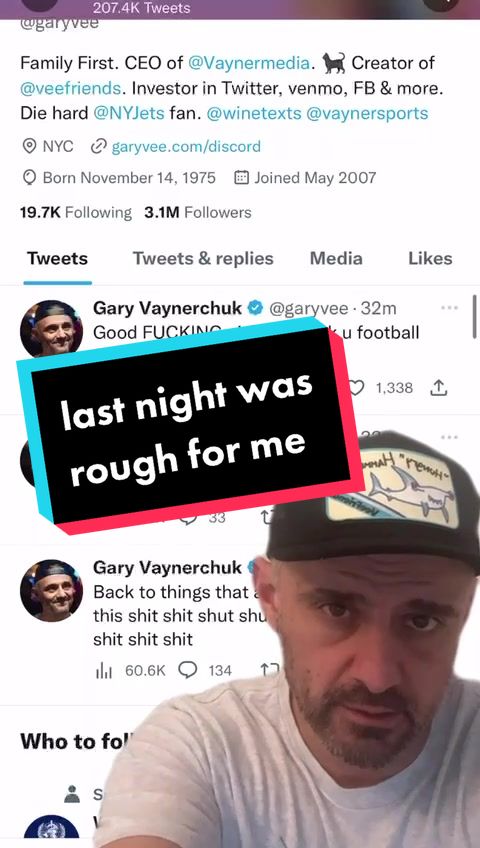
Task: Open Gary Vaynerchuk avatar on third tweet
Action: pos(51,591)
